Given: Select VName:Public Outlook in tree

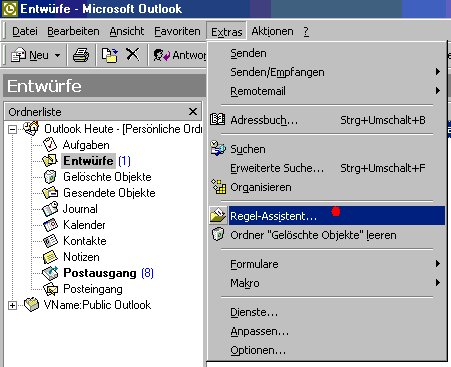Looking at the screenshot, I should (97, 305).
